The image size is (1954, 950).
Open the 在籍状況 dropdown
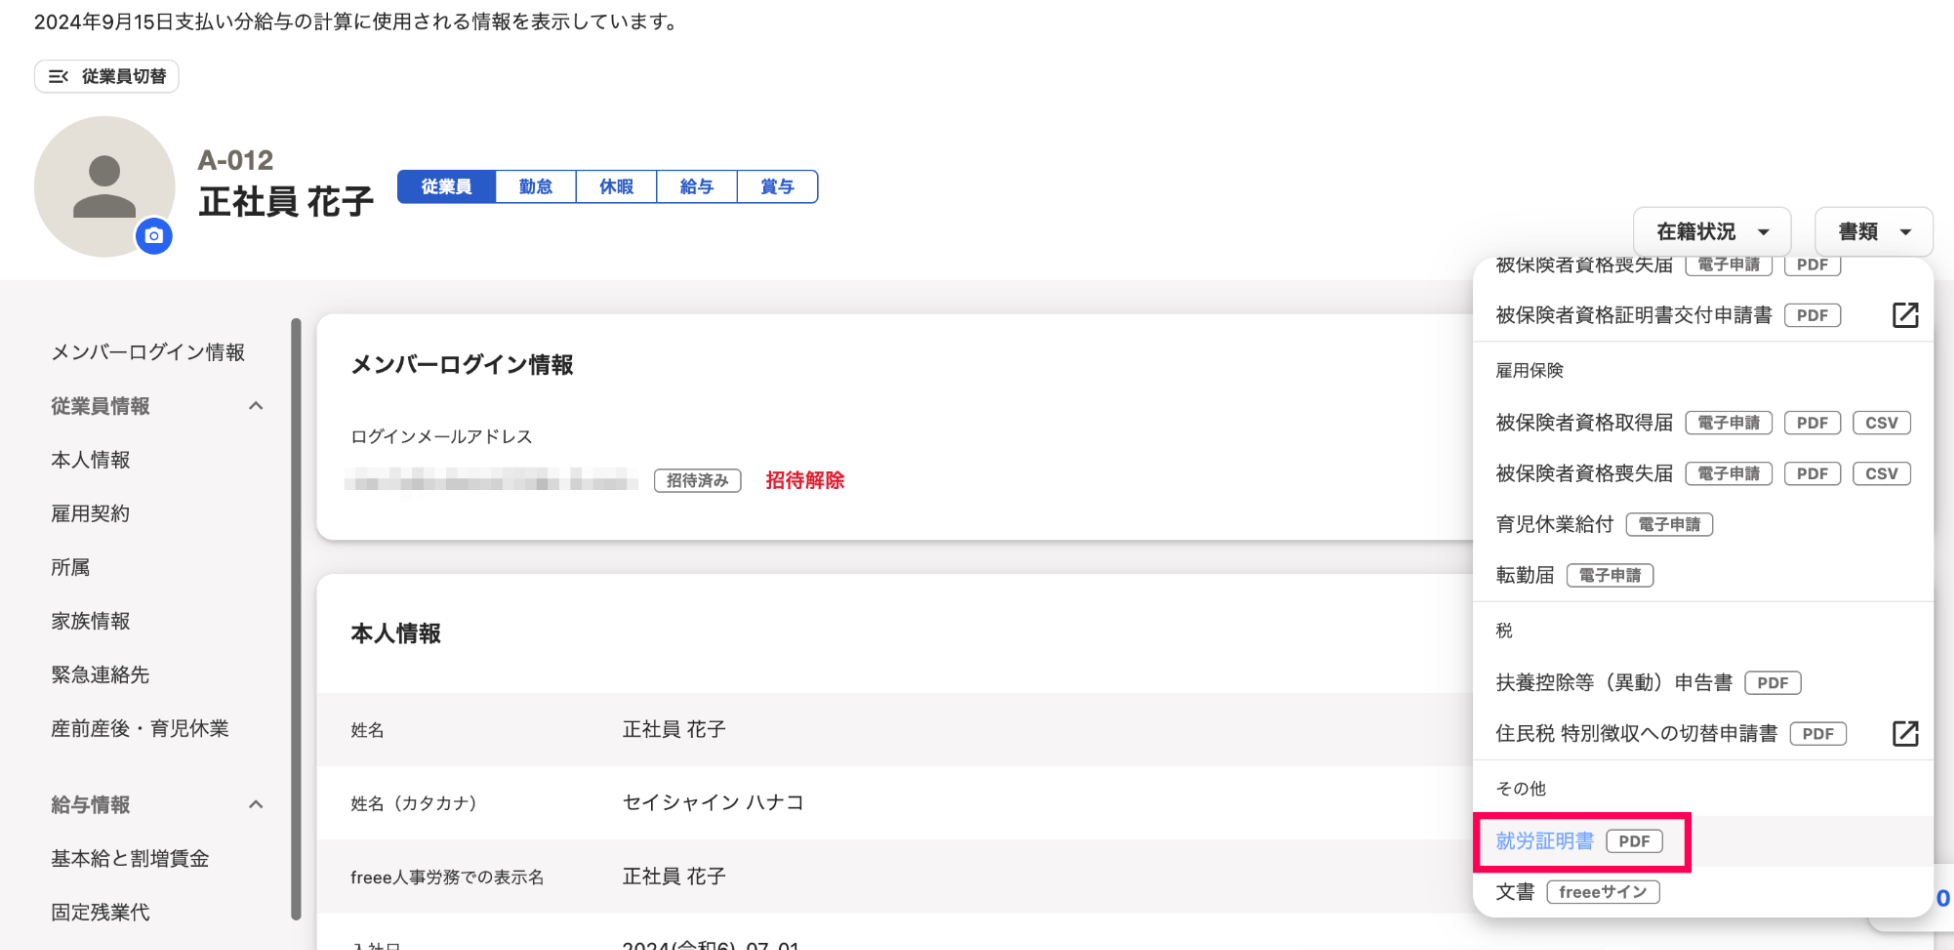click(1712, 232)
